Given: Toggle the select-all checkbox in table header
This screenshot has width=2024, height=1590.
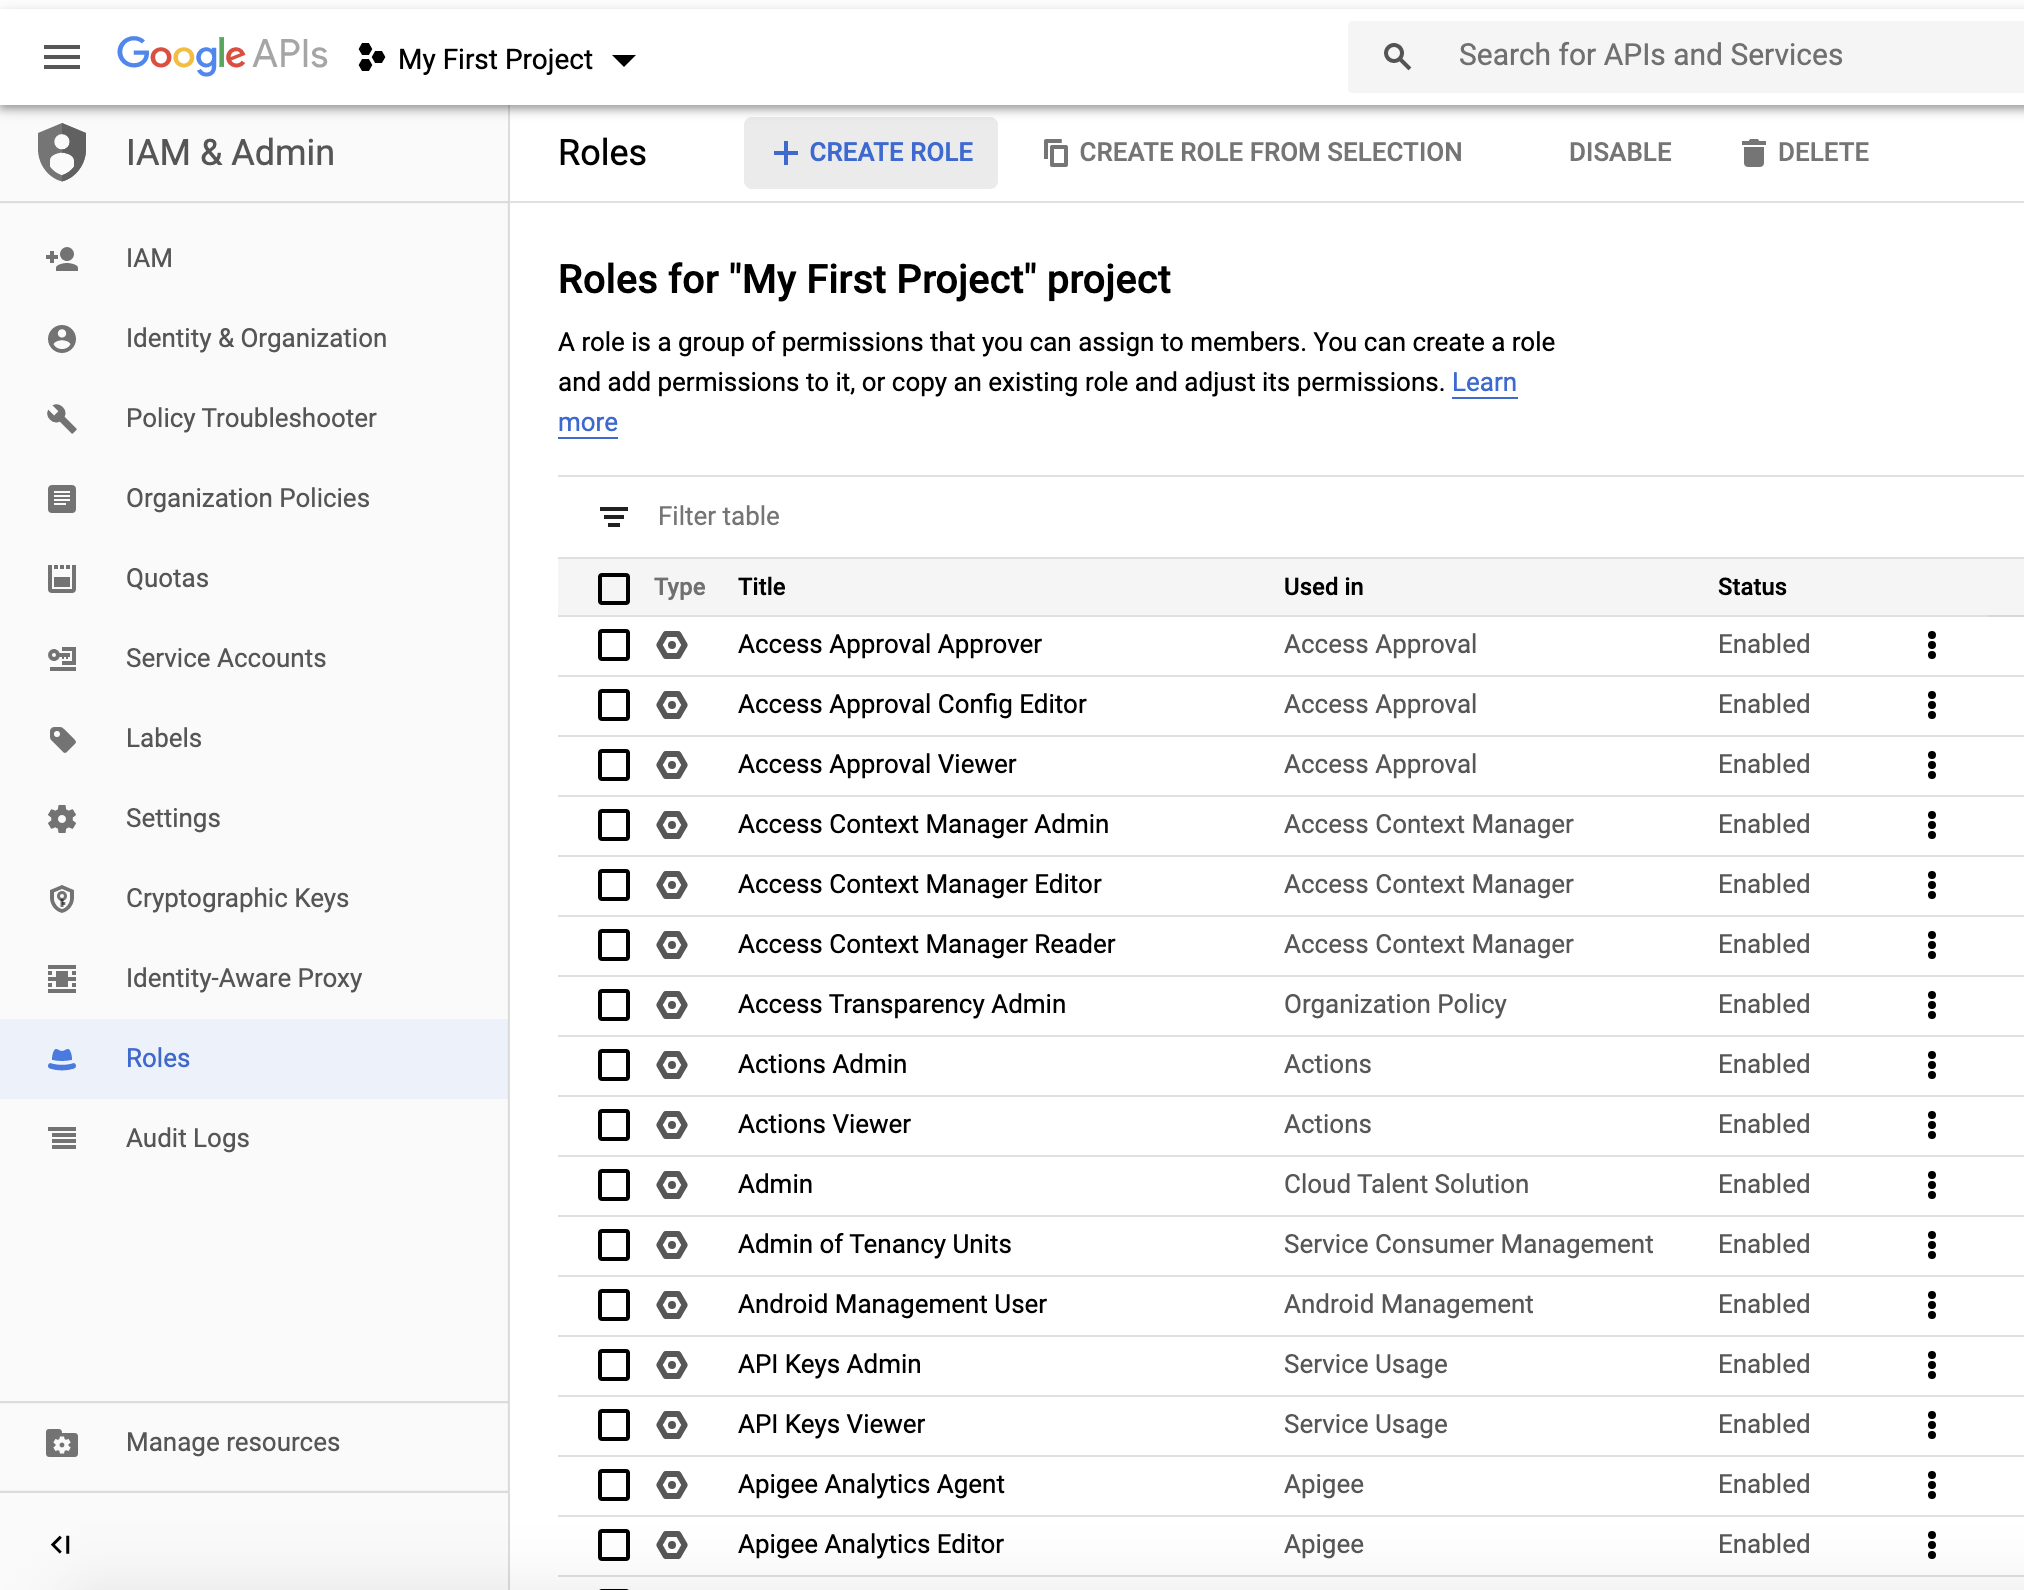Looking at the screenshot, I should 614,588.
